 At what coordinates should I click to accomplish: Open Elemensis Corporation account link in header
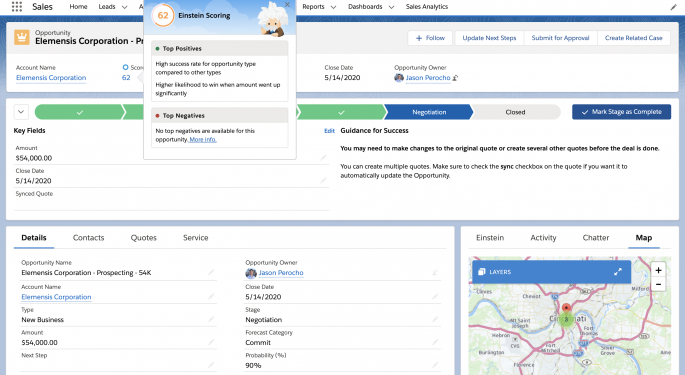tap(51, 78)
